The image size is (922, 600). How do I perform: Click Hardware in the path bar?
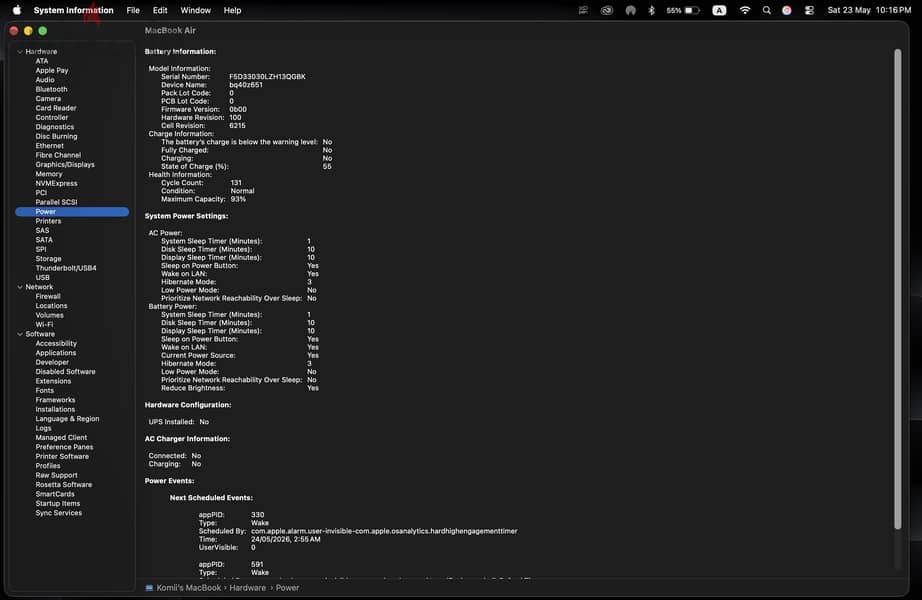coord(248,588)
